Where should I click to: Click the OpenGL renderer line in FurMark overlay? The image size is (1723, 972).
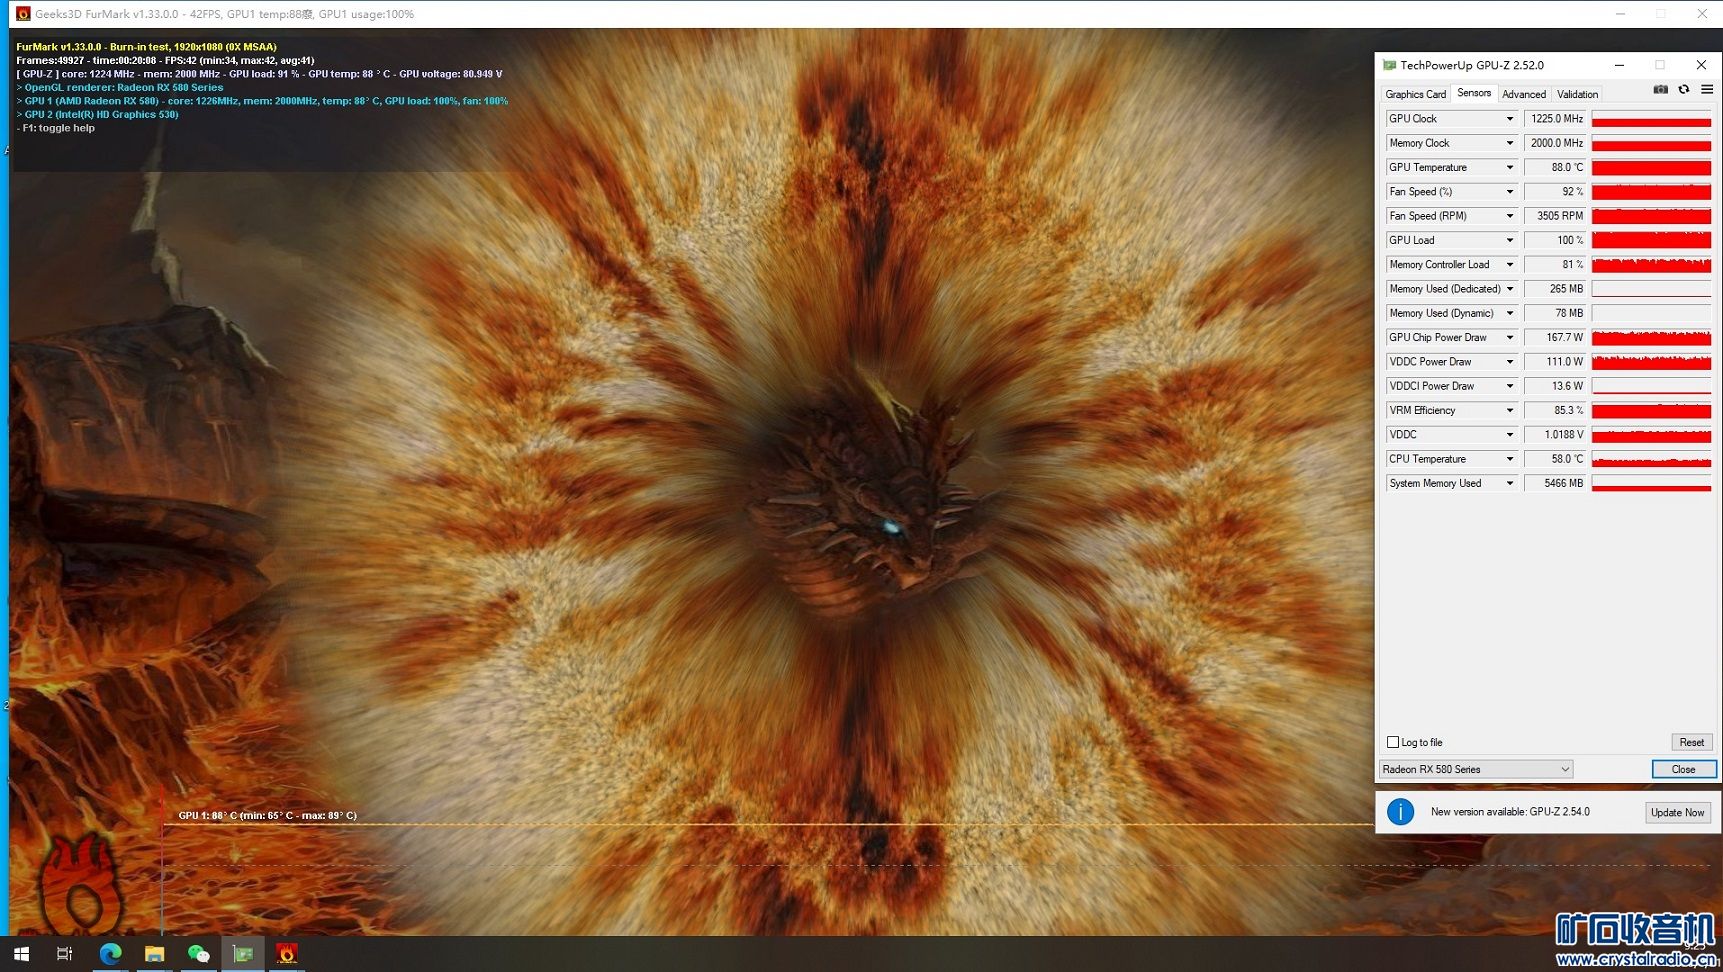coord(120,87)
